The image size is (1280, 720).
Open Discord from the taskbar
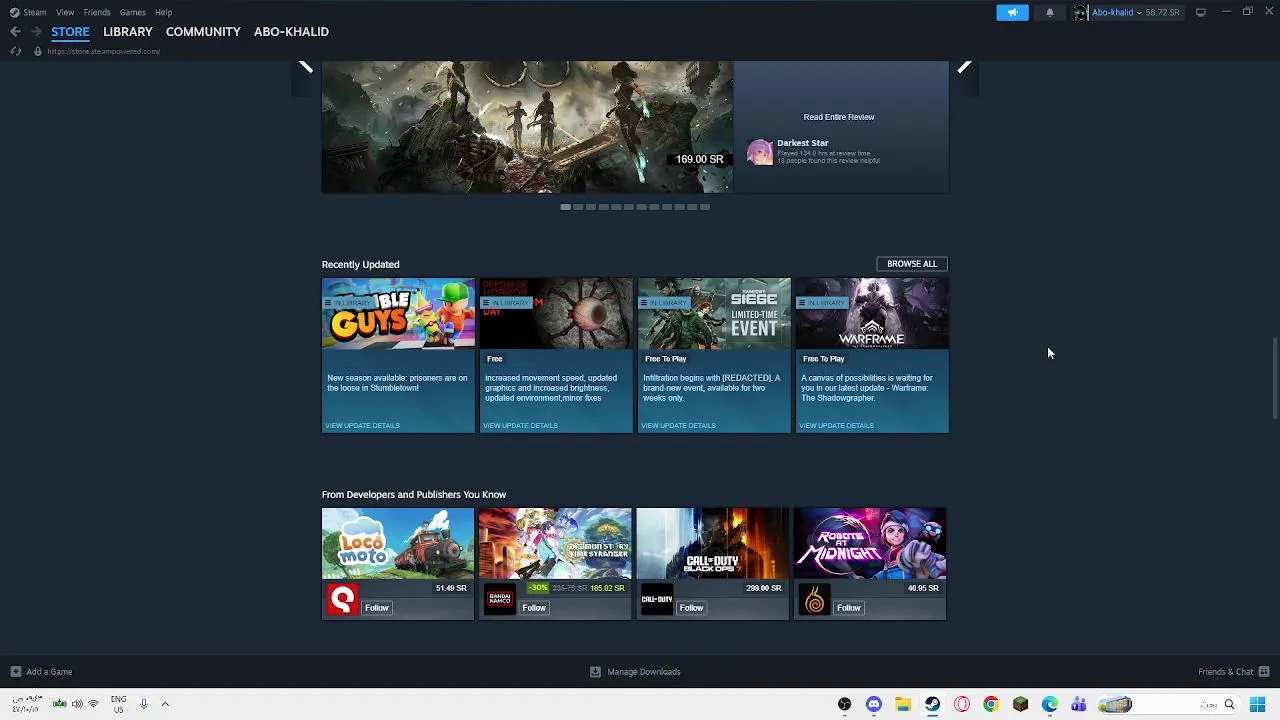point(874,704)
